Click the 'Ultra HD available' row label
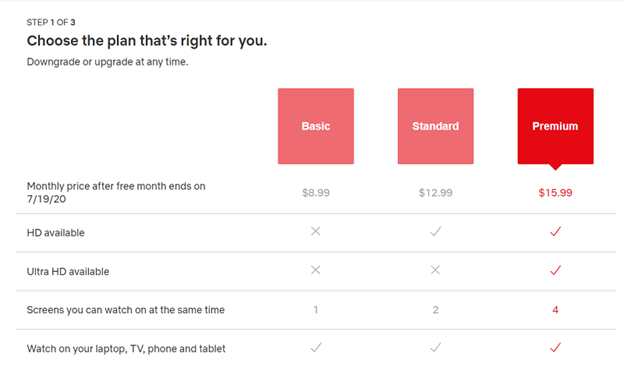 pos(68,271)
